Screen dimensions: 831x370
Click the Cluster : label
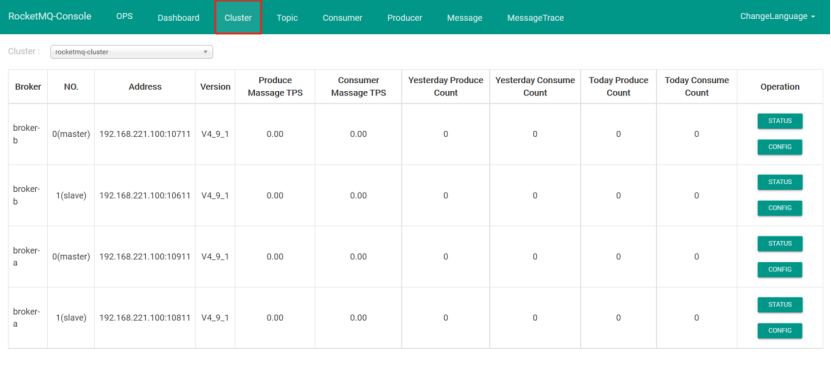pos(24,51)
